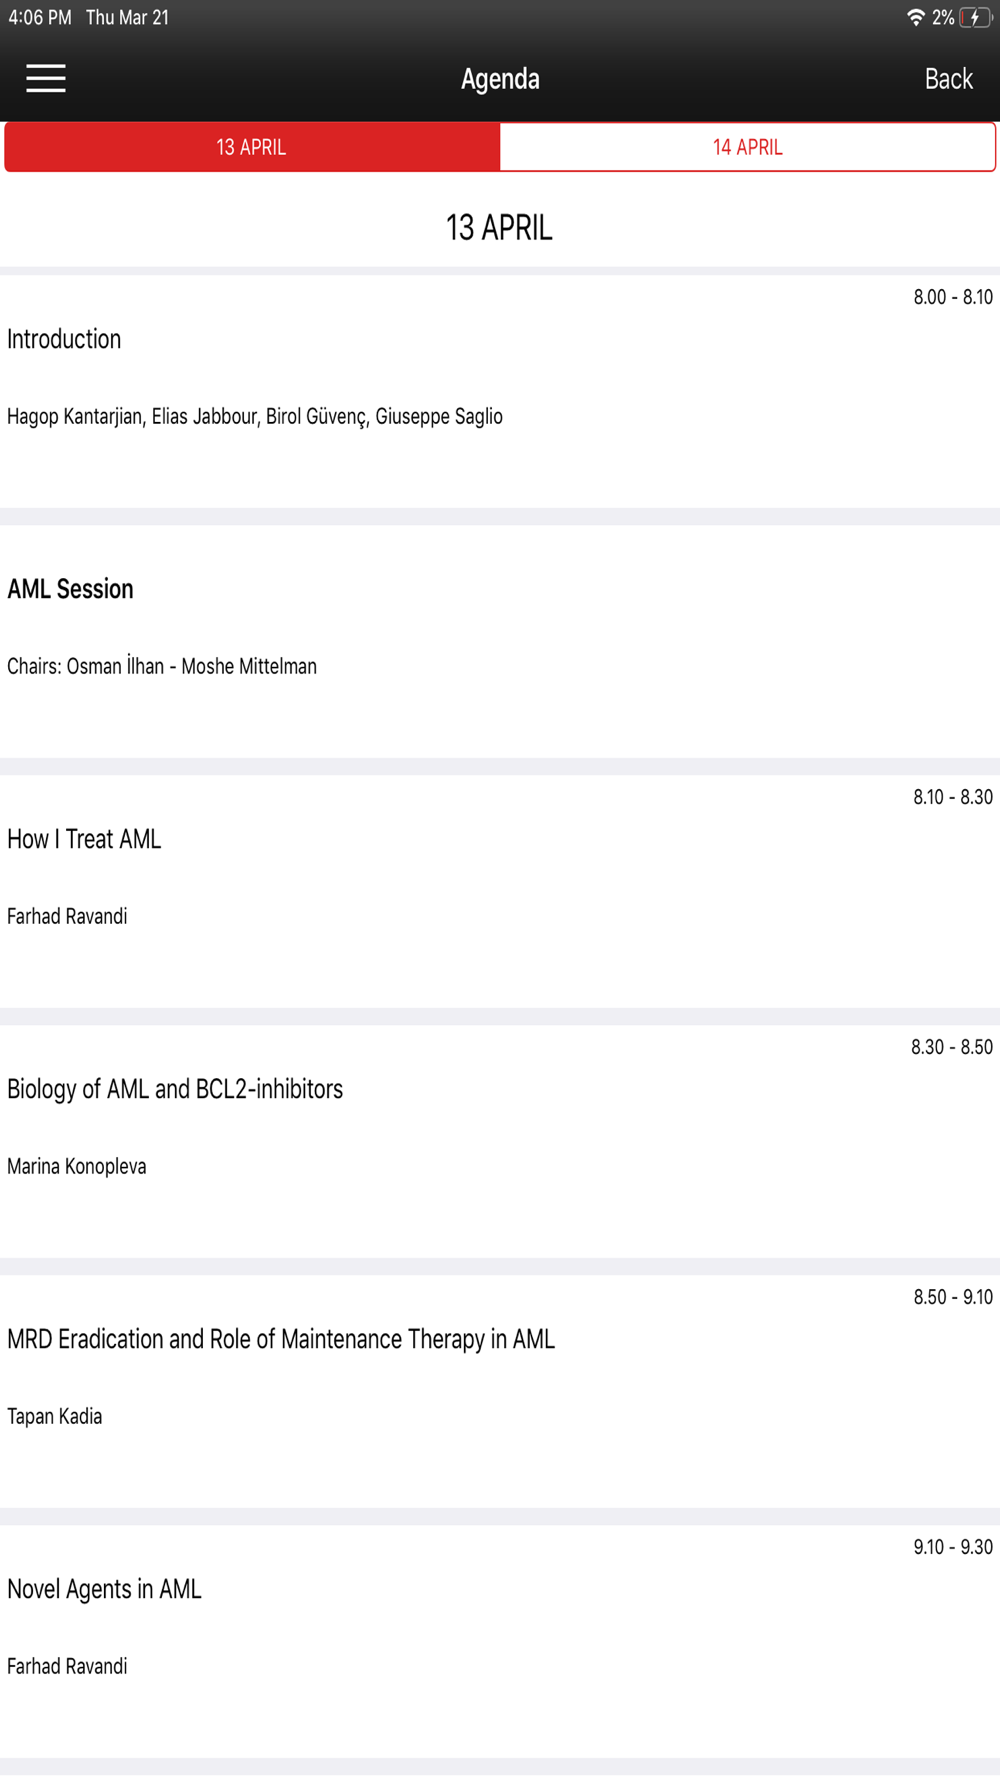Tap the battery charging icon
The height and width of the screenshot is (1778, 1000).
click(974, 18)
